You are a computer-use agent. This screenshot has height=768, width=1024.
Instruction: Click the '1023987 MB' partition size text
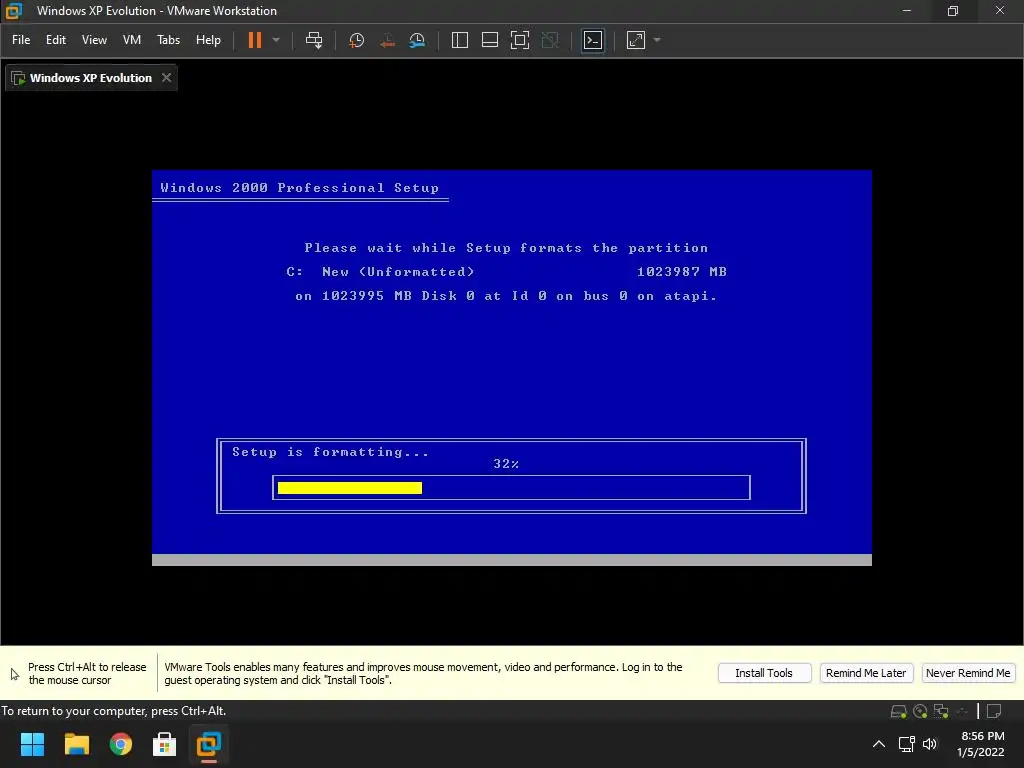[682, 272]
